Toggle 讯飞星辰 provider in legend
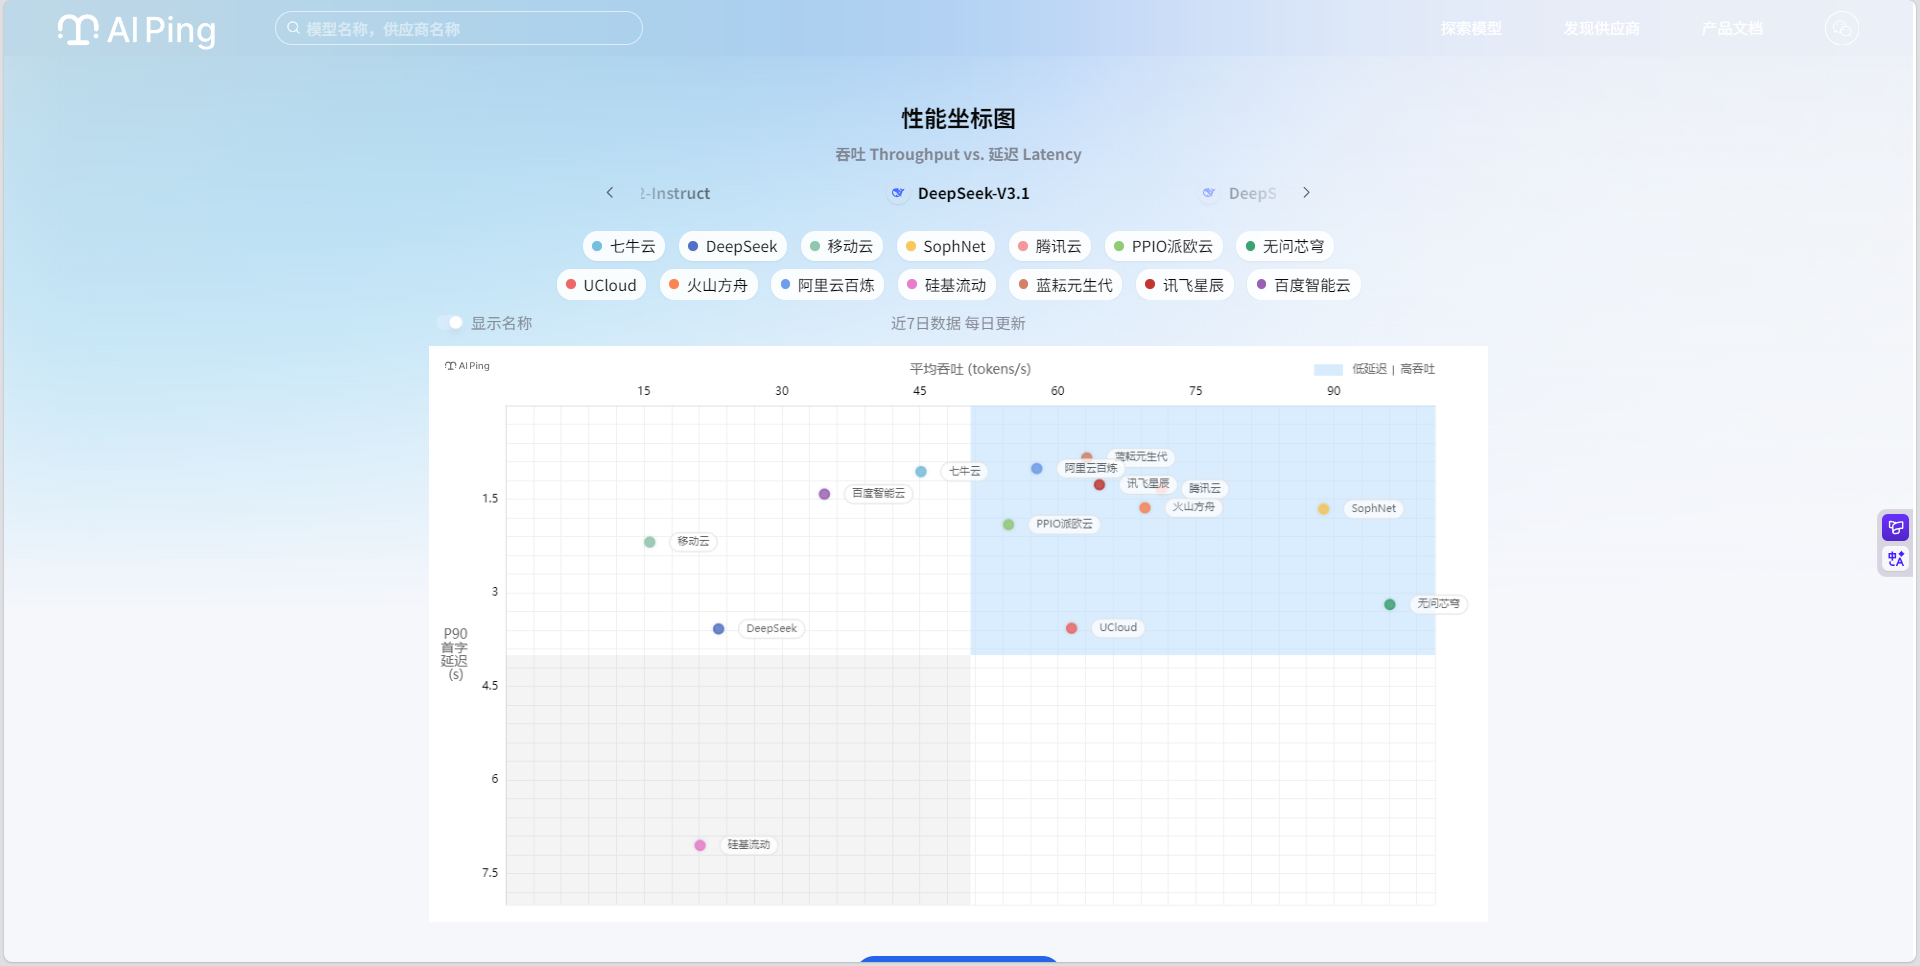Viewport: 1920px width, 966px height. [1184, 285]
